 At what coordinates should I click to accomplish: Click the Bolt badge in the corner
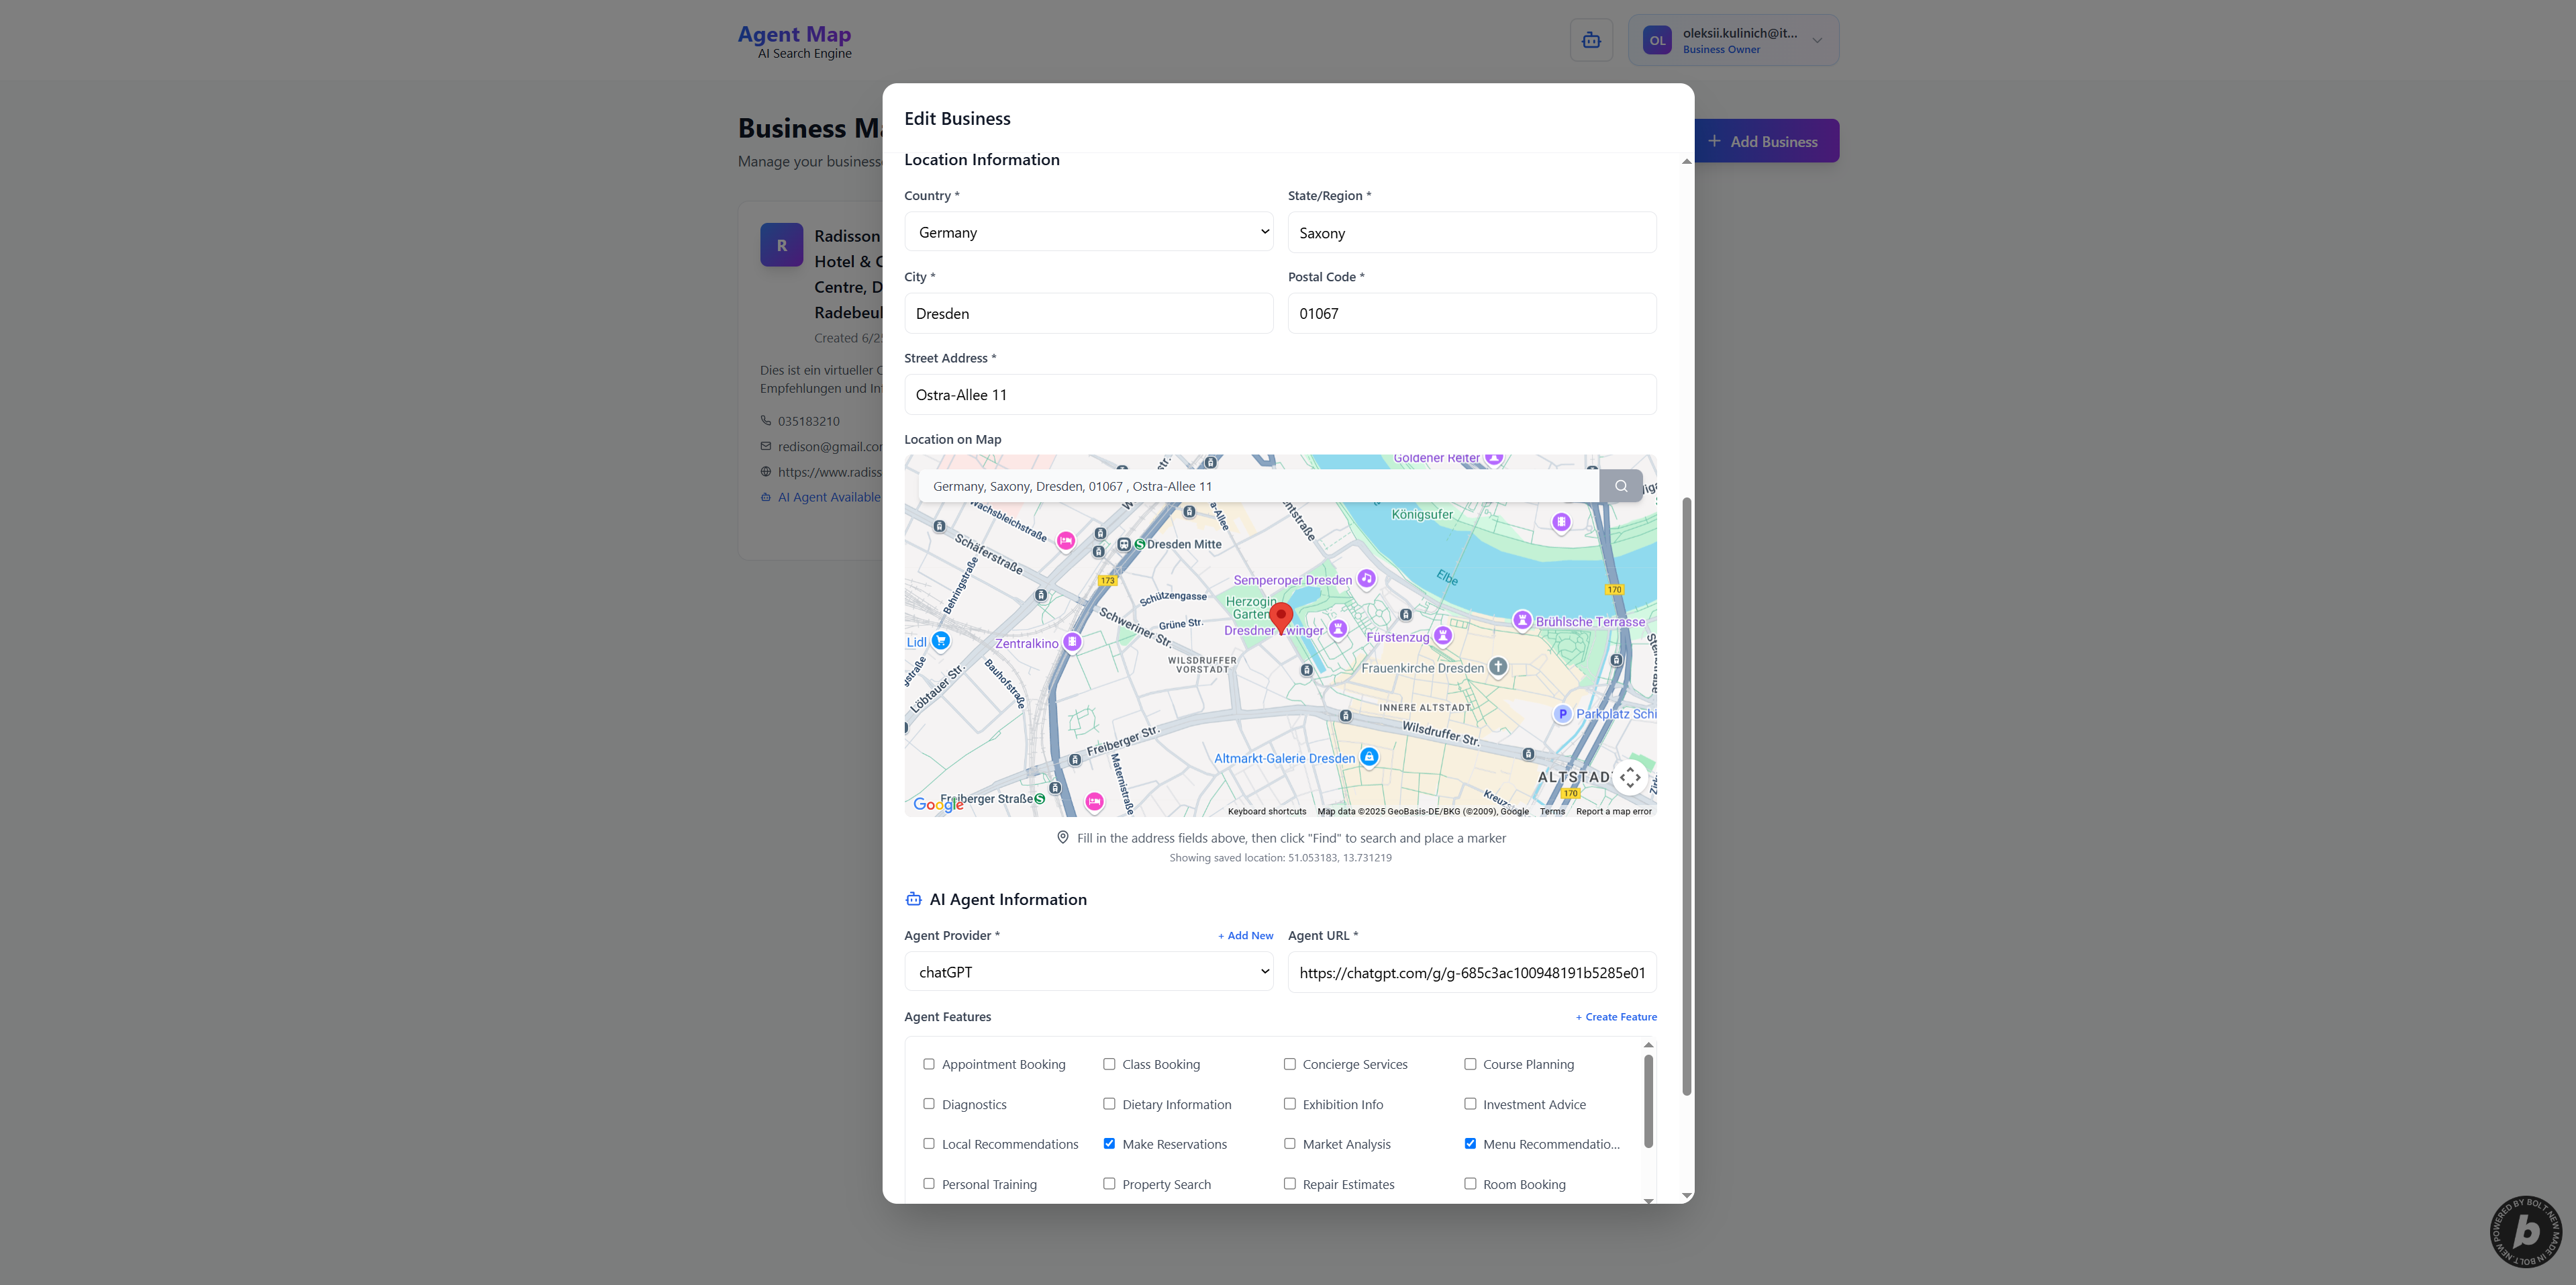pyautogui.click(x=2525, y=1231)
